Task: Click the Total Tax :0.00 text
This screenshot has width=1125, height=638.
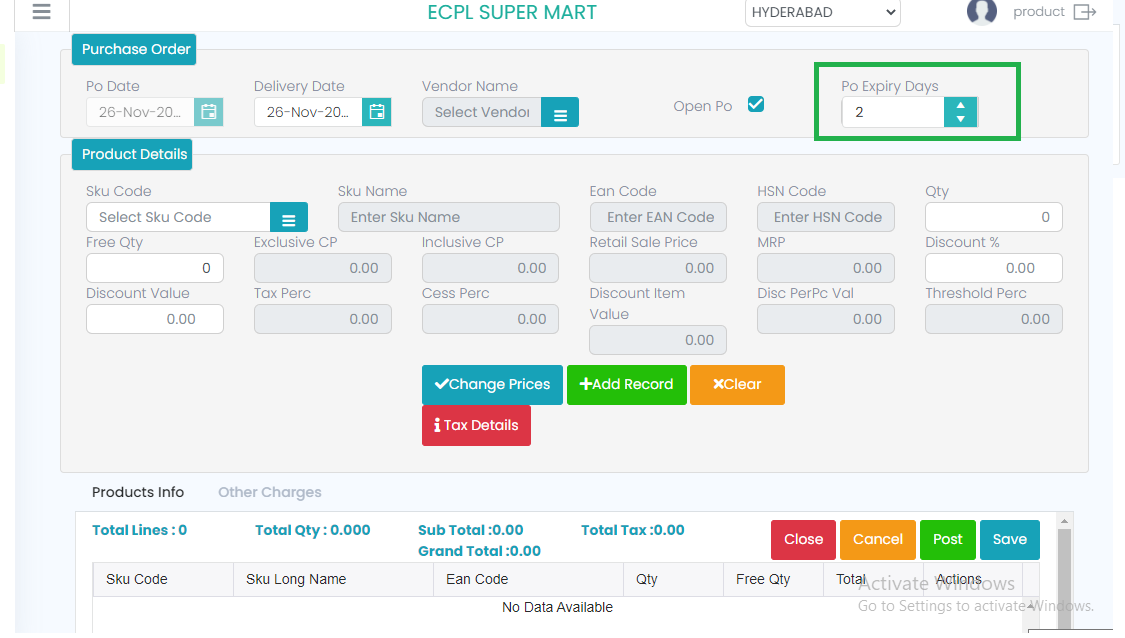Action: tap(633, 530)
